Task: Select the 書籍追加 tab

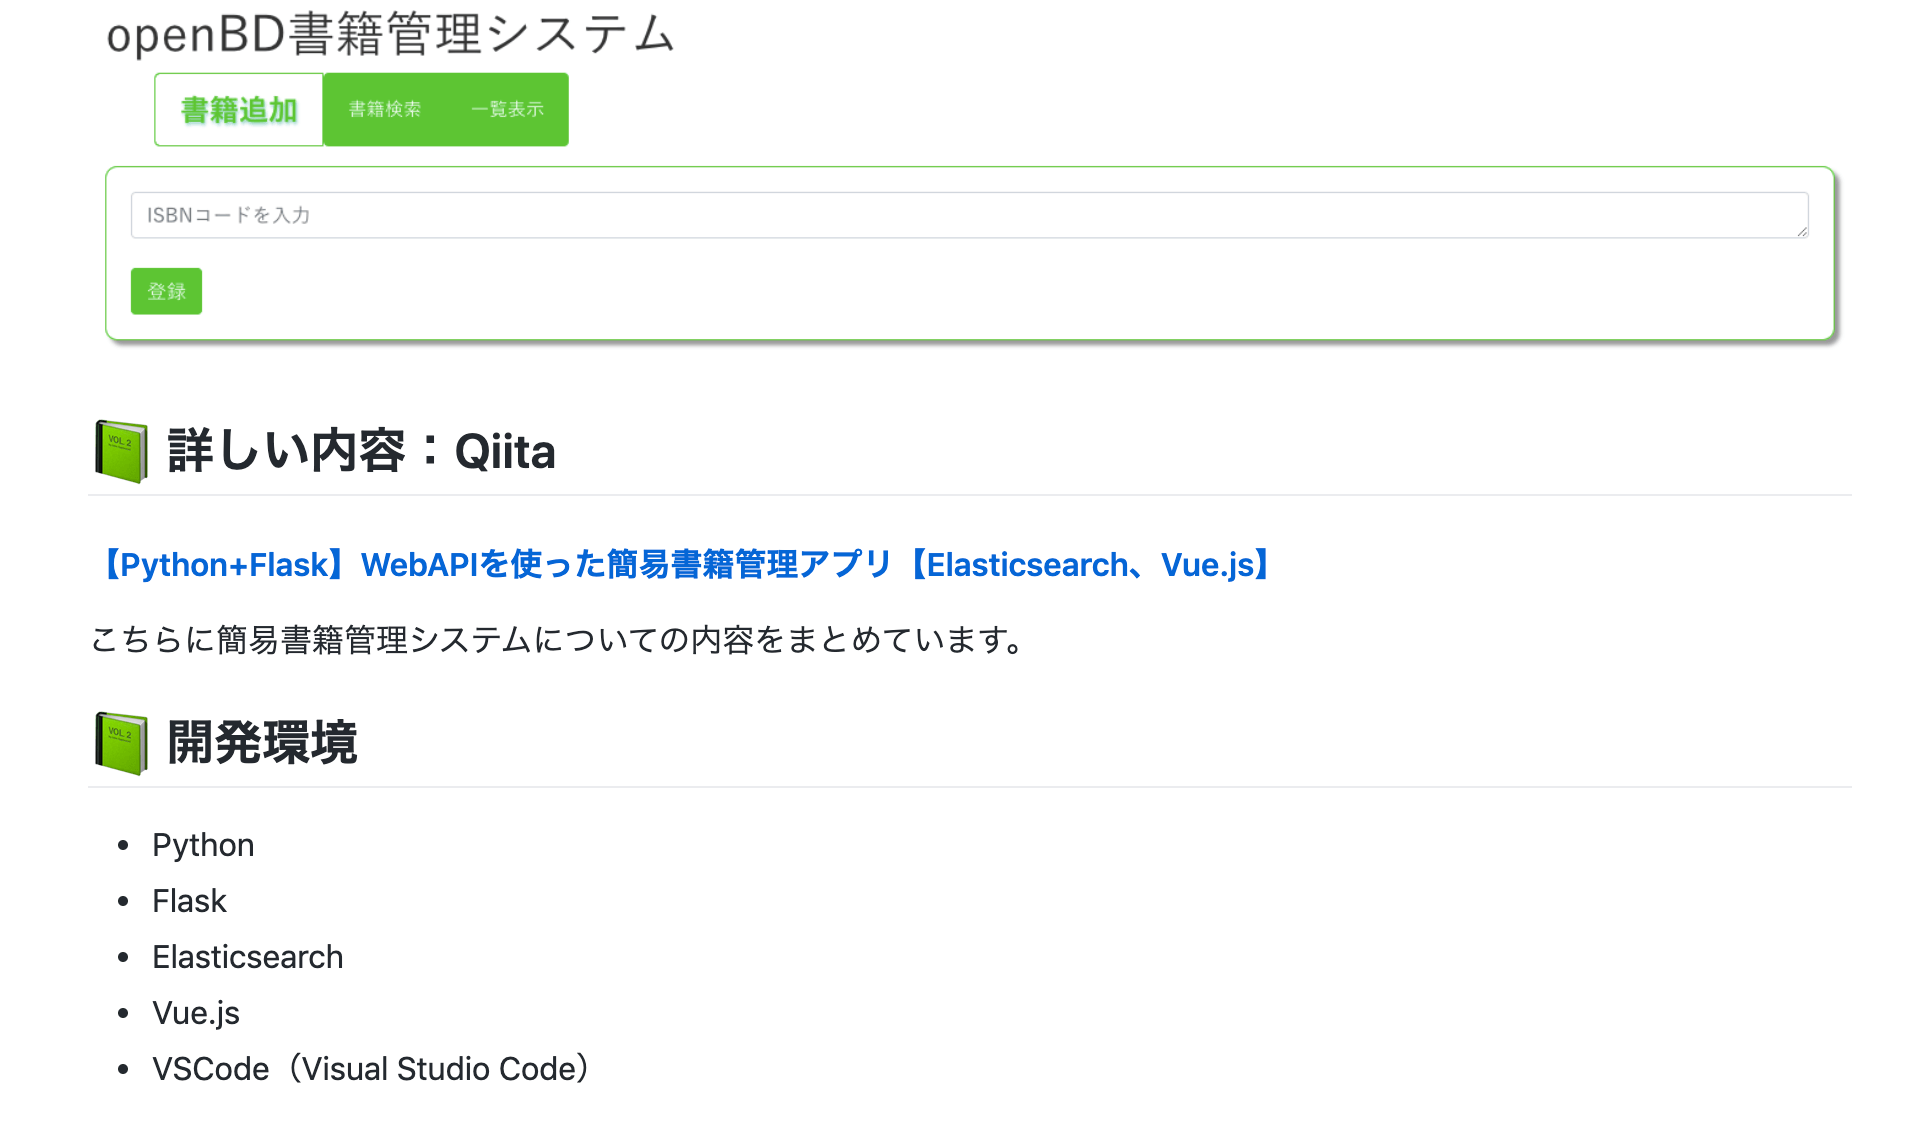Action: click(x=237, y=109)
